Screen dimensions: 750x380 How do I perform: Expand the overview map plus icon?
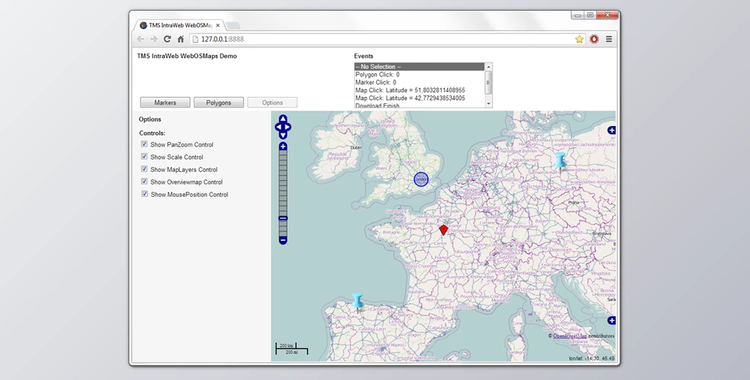pyautogui.click(x=611, y=320)
